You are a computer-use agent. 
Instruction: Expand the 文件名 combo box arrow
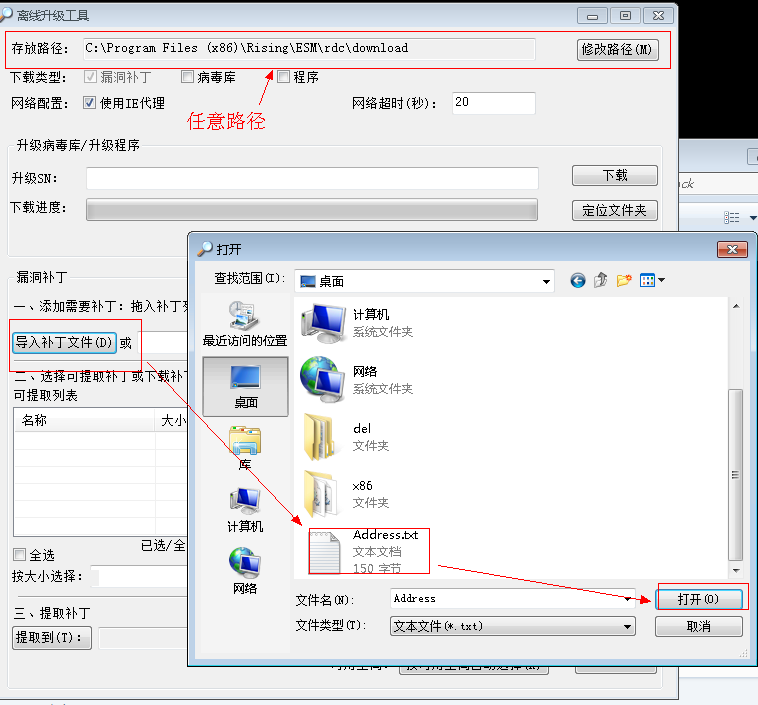tap(627, 599)
